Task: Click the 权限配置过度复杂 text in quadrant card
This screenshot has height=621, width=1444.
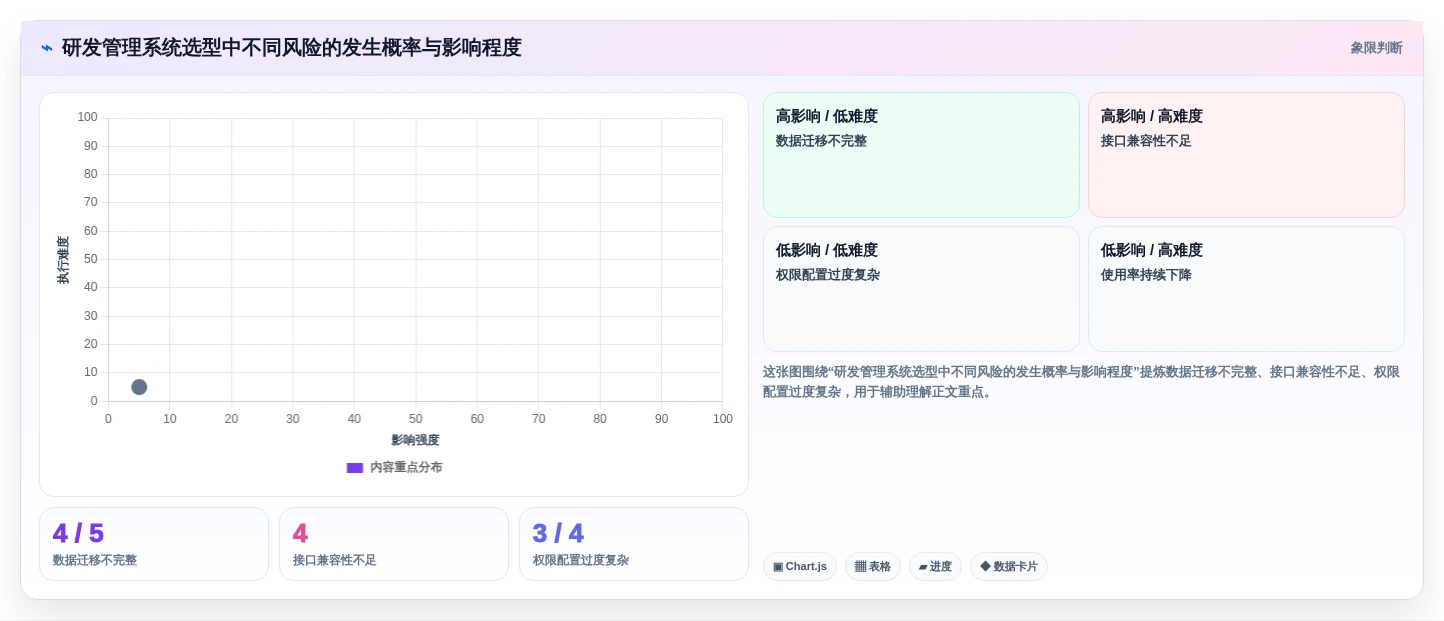Action: (x=828, y=275)
